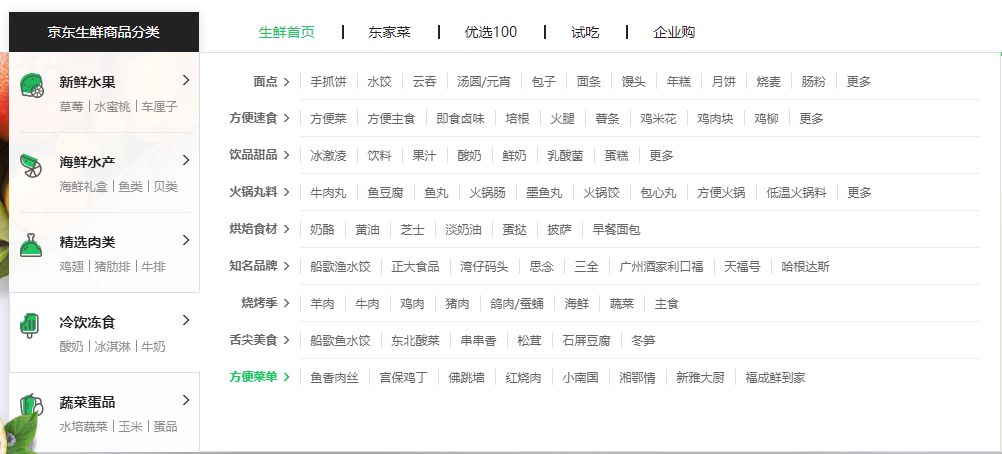The width and height of the screenshot is (1002, 454).
Task: Click 京东生鲜商品分类 header
Action: [104, 32]
